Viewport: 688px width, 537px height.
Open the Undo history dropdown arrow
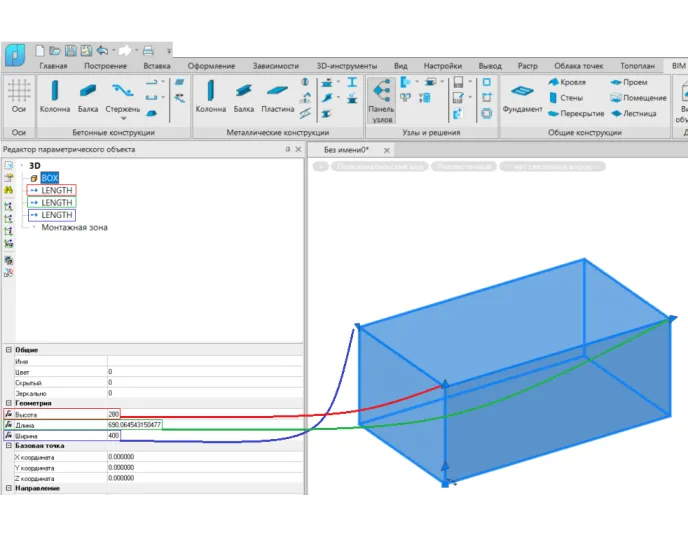coord(113,50)
